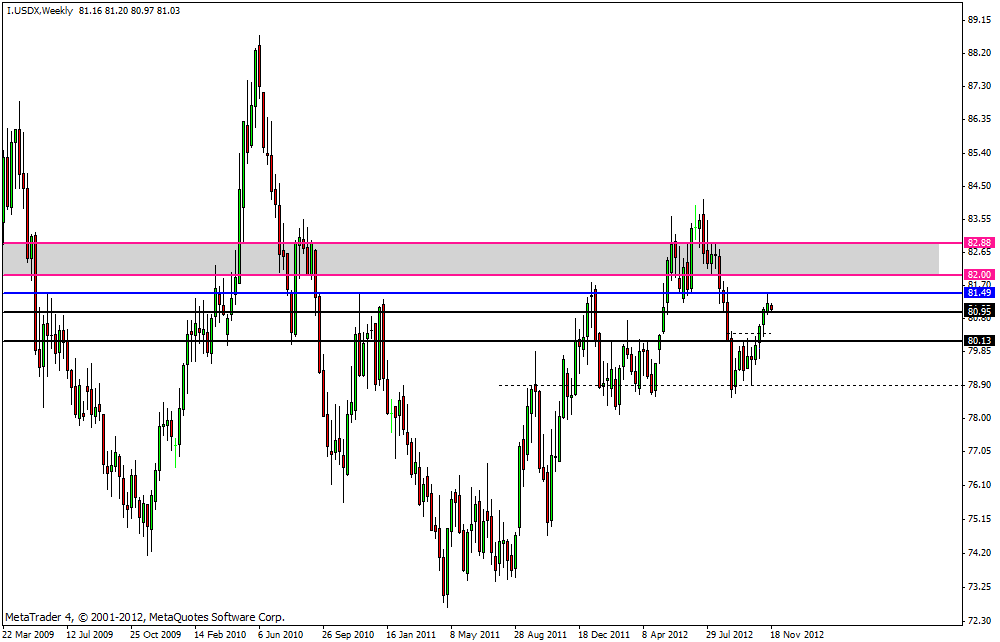Select the 8 May 2011 date marker
The width and height of the screenshot is (1000, 642).
tap(474, 634)
